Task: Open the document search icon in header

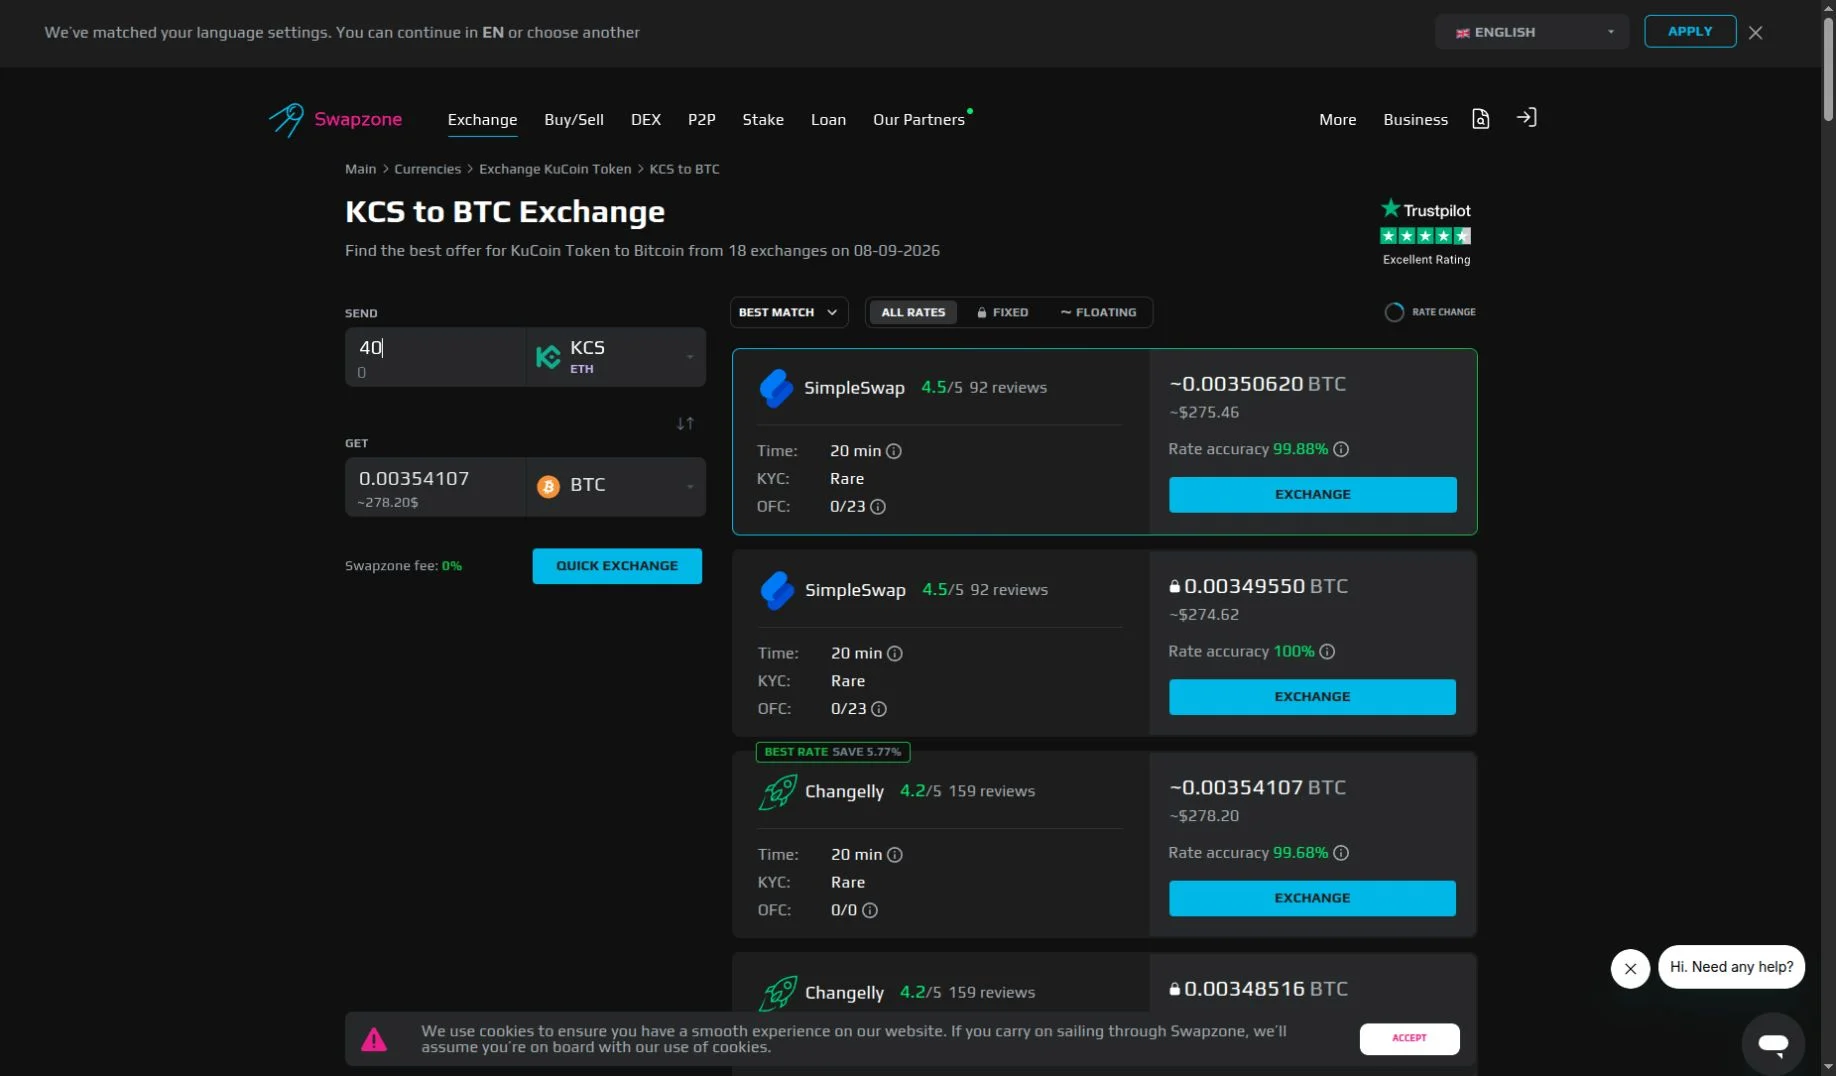Action: click(1480, 119)
